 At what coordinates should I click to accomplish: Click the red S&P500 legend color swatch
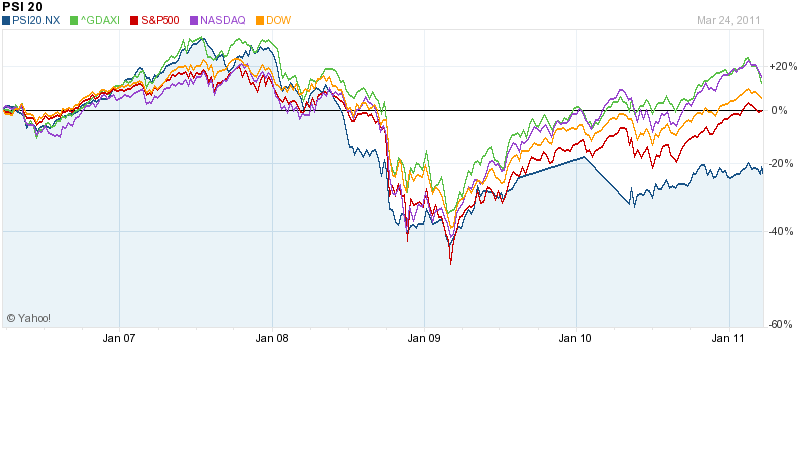(x=134, y=21)
